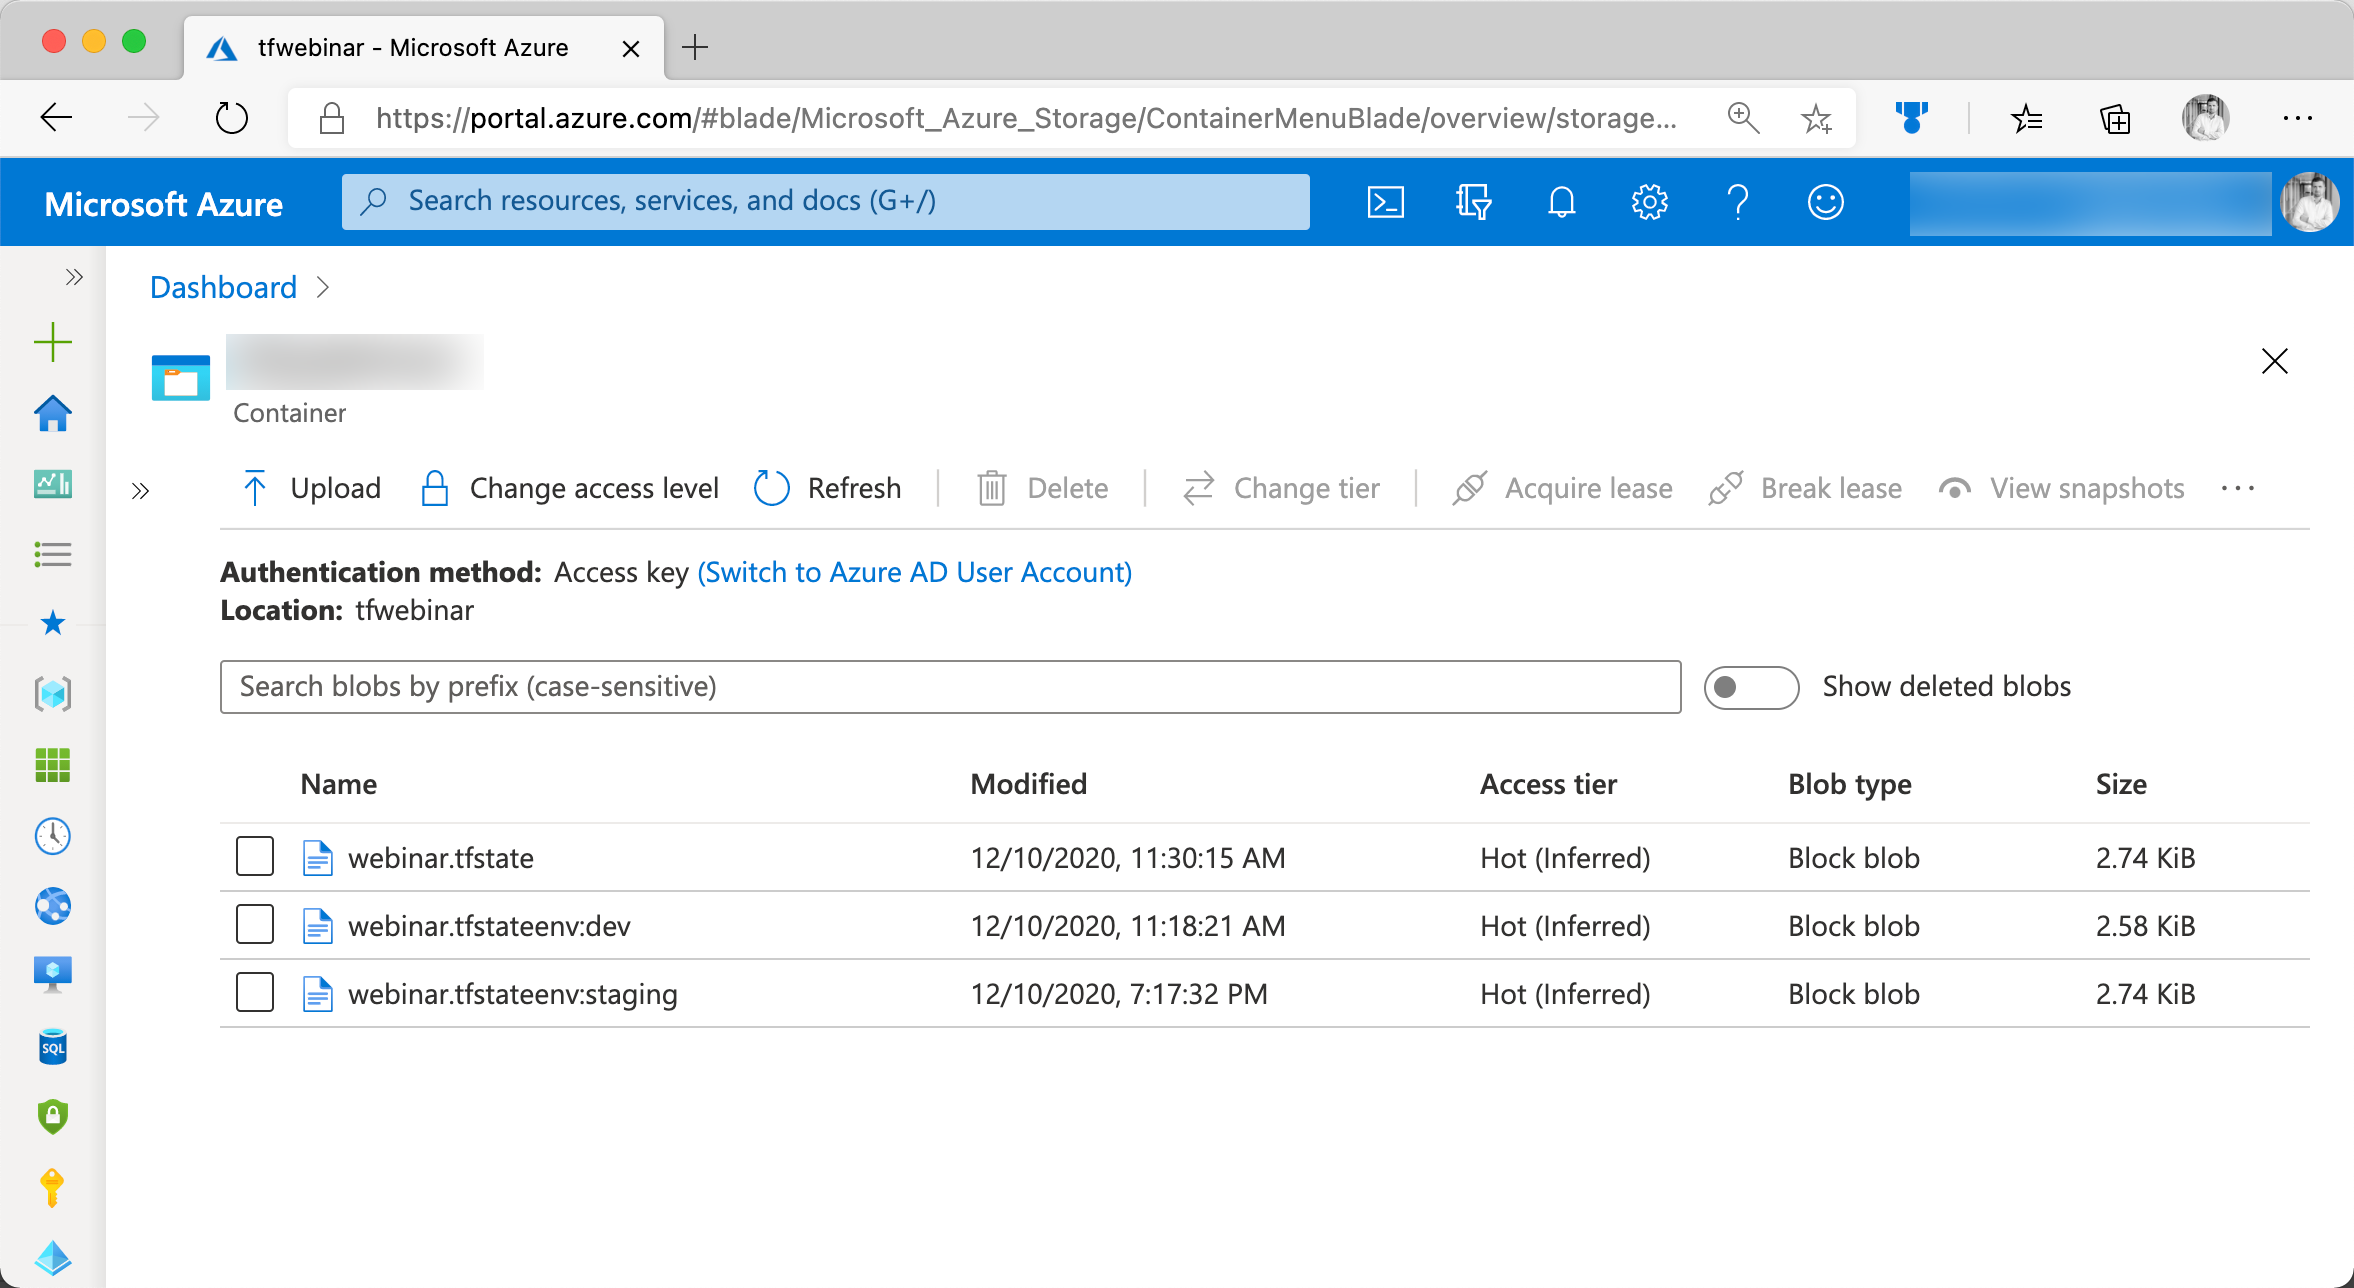Image resolution: width=2354 pixels, height=1288 pixels.
Task: Open the toolbar more options ellipsis
Action: 2237,488
